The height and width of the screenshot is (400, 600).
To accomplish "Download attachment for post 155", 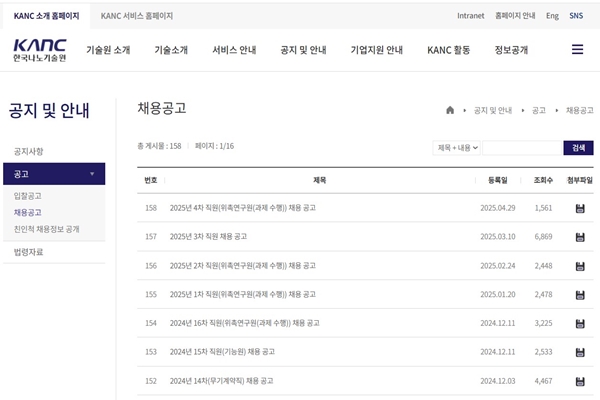I will (x=580, y=295).
